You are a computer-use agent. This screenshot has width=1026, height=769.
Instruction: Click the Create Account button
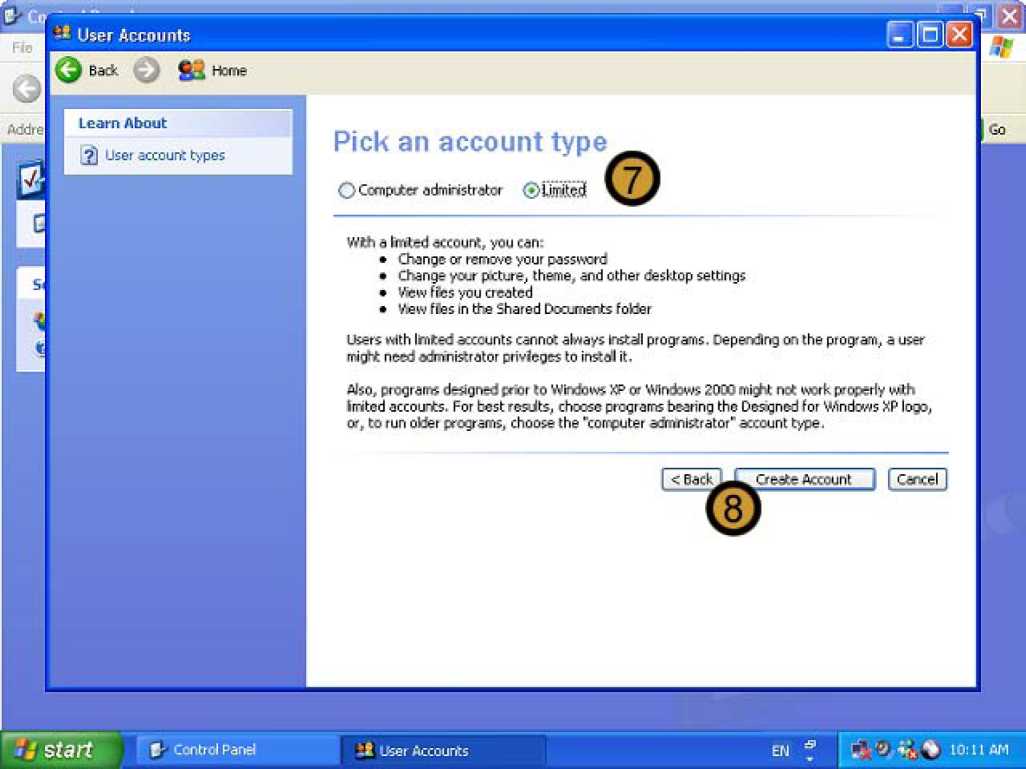coord(804,479)
